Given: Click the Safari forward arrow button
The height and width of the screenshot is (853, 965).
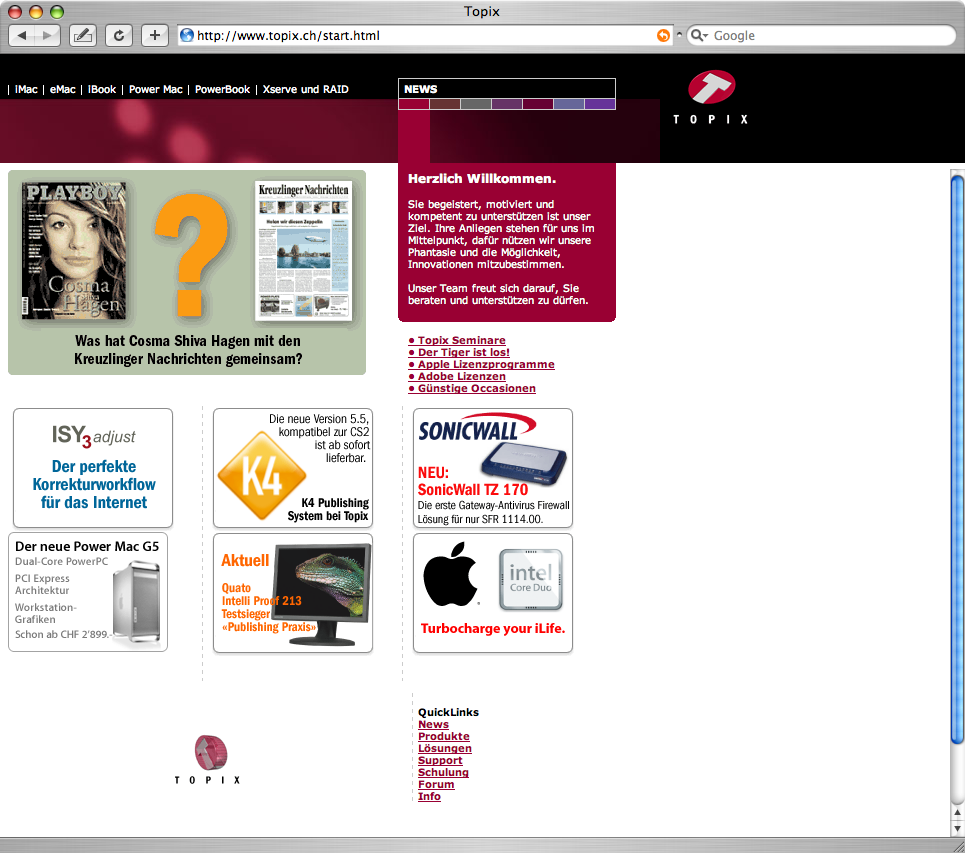Looking at the screenshot, I should (47, 36).
